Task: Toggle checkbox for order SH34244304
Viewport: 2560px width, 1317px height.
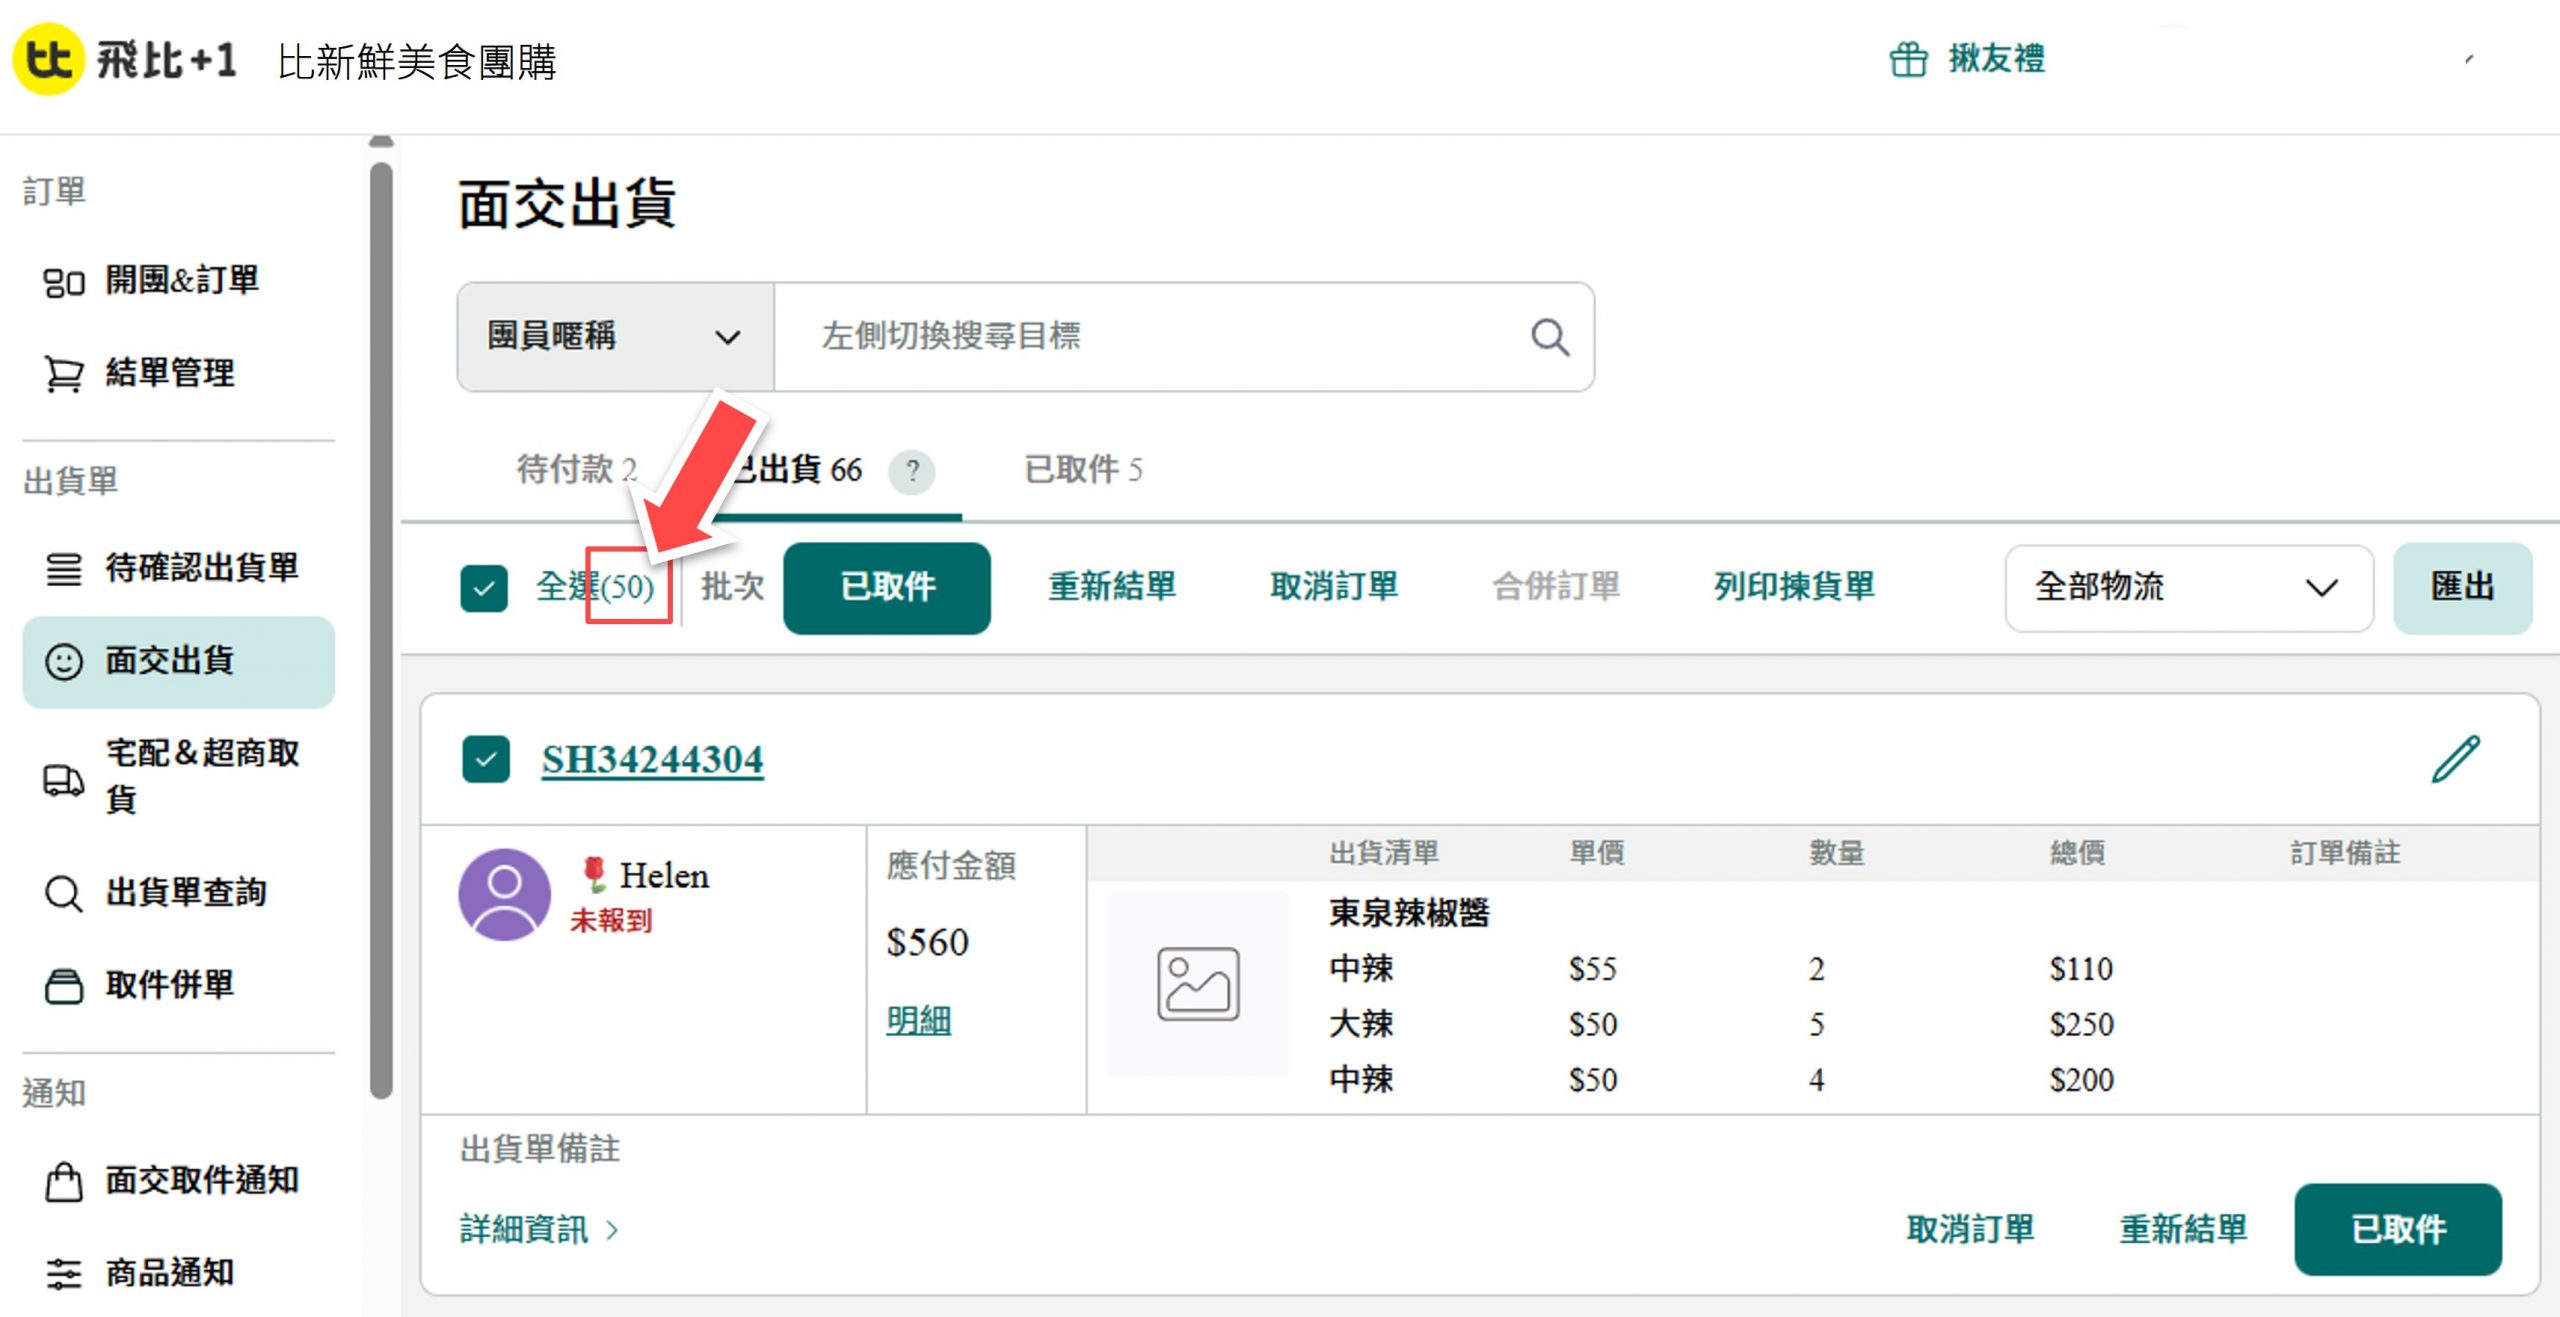Action: pos(486,760)
